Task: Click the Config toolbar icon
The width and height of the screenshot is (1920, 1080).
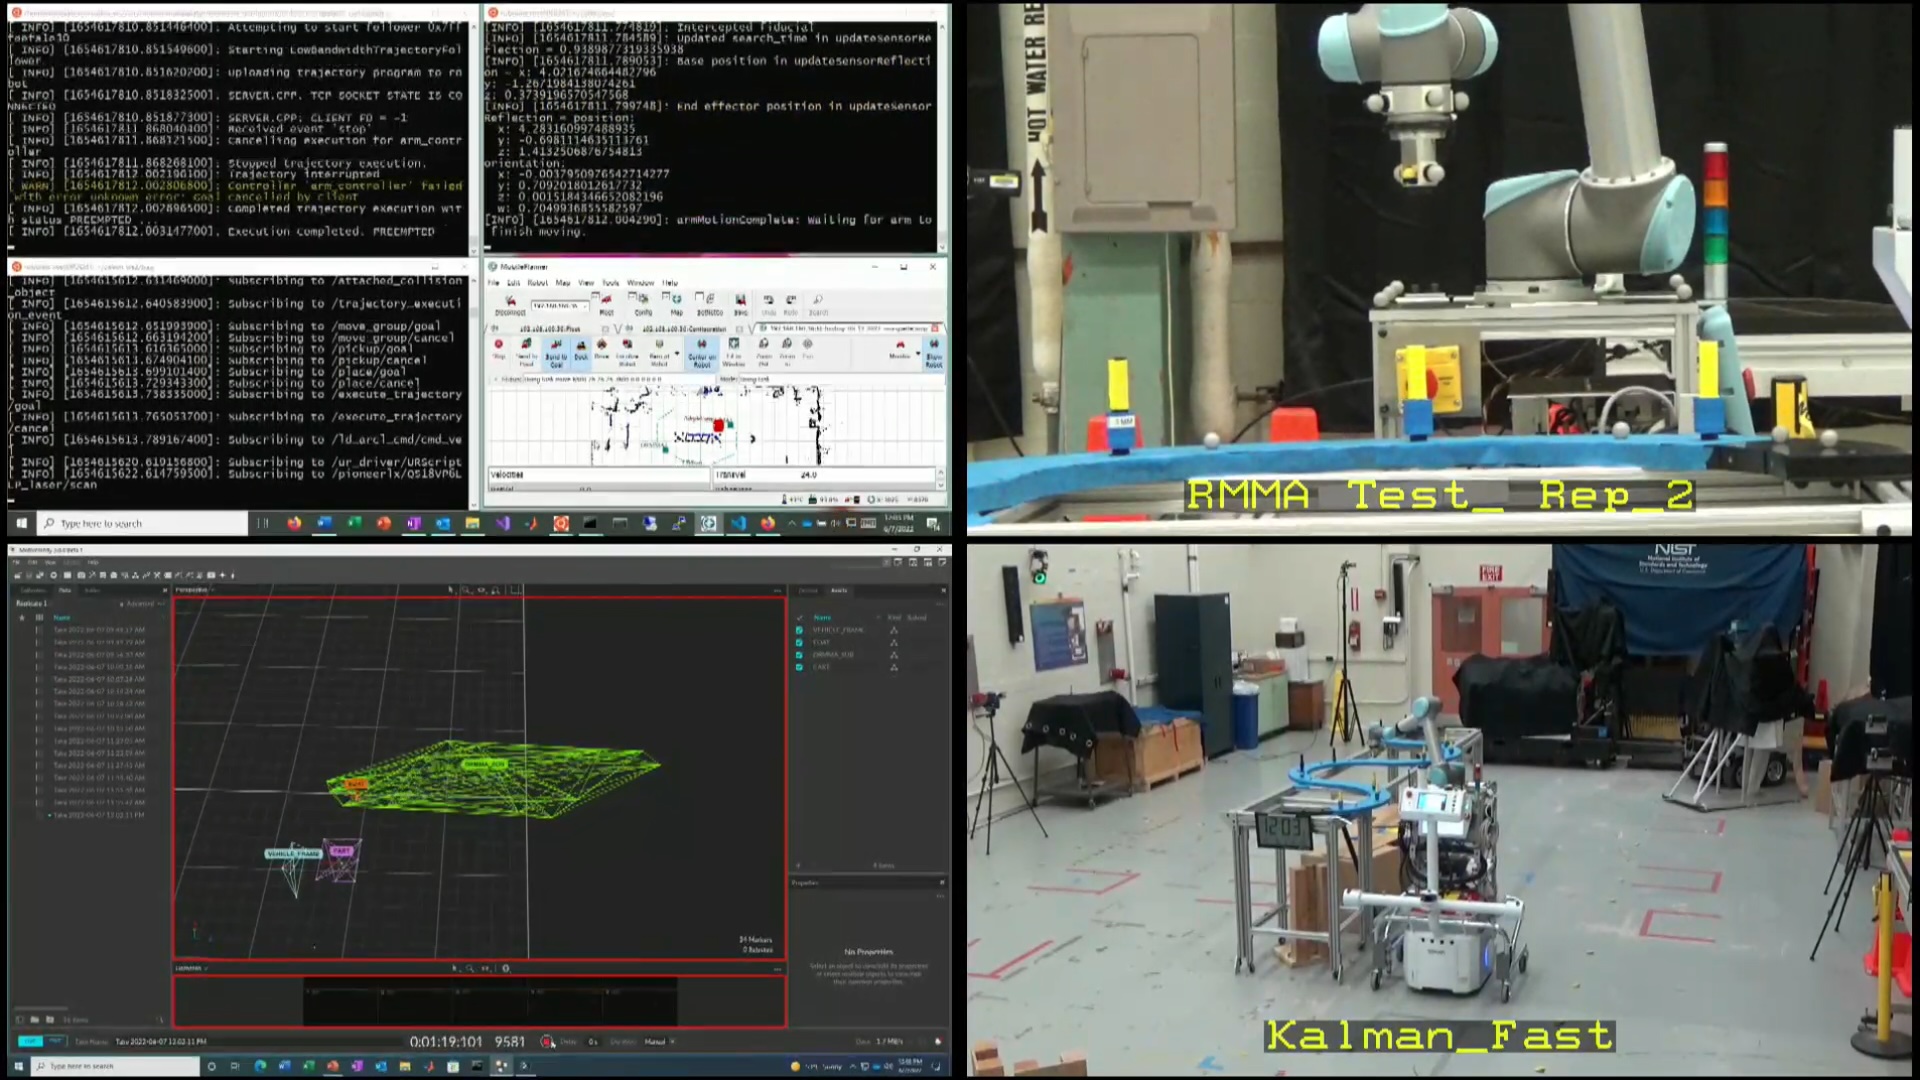Action: pyautogui.click(x=643, y=304)
